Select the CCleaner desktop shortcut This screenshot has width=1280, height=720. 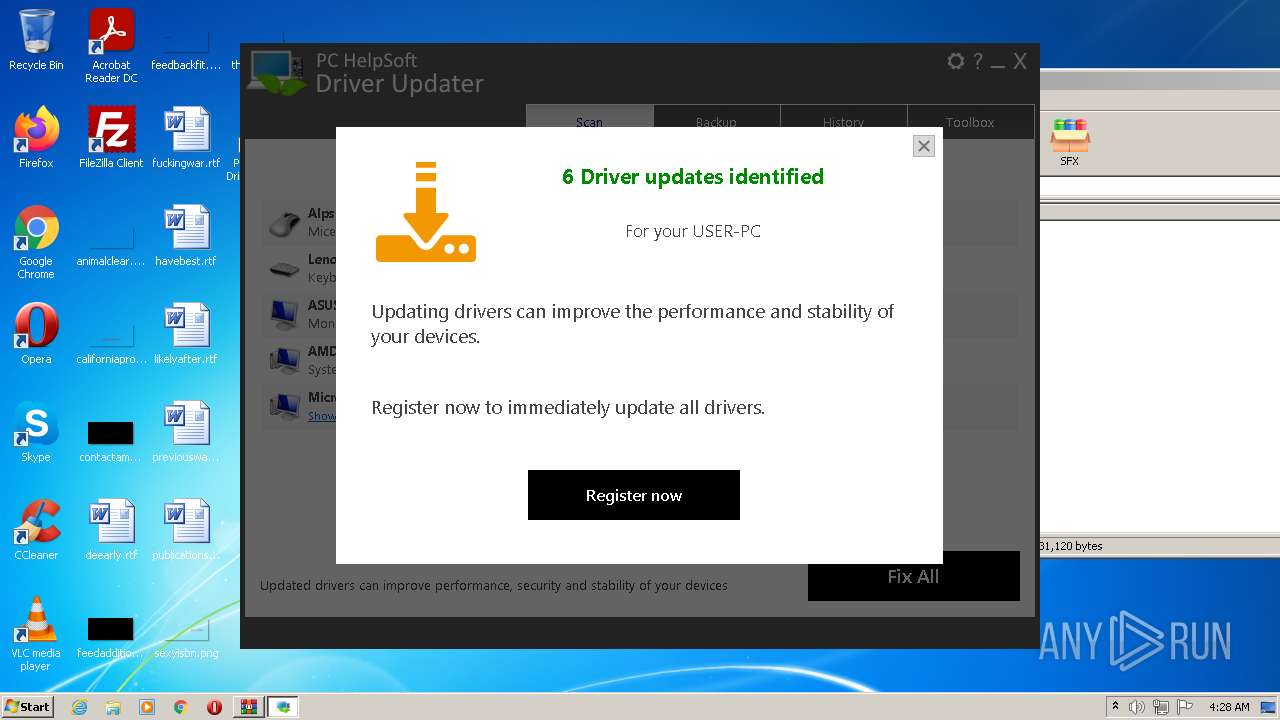[36, 530]
